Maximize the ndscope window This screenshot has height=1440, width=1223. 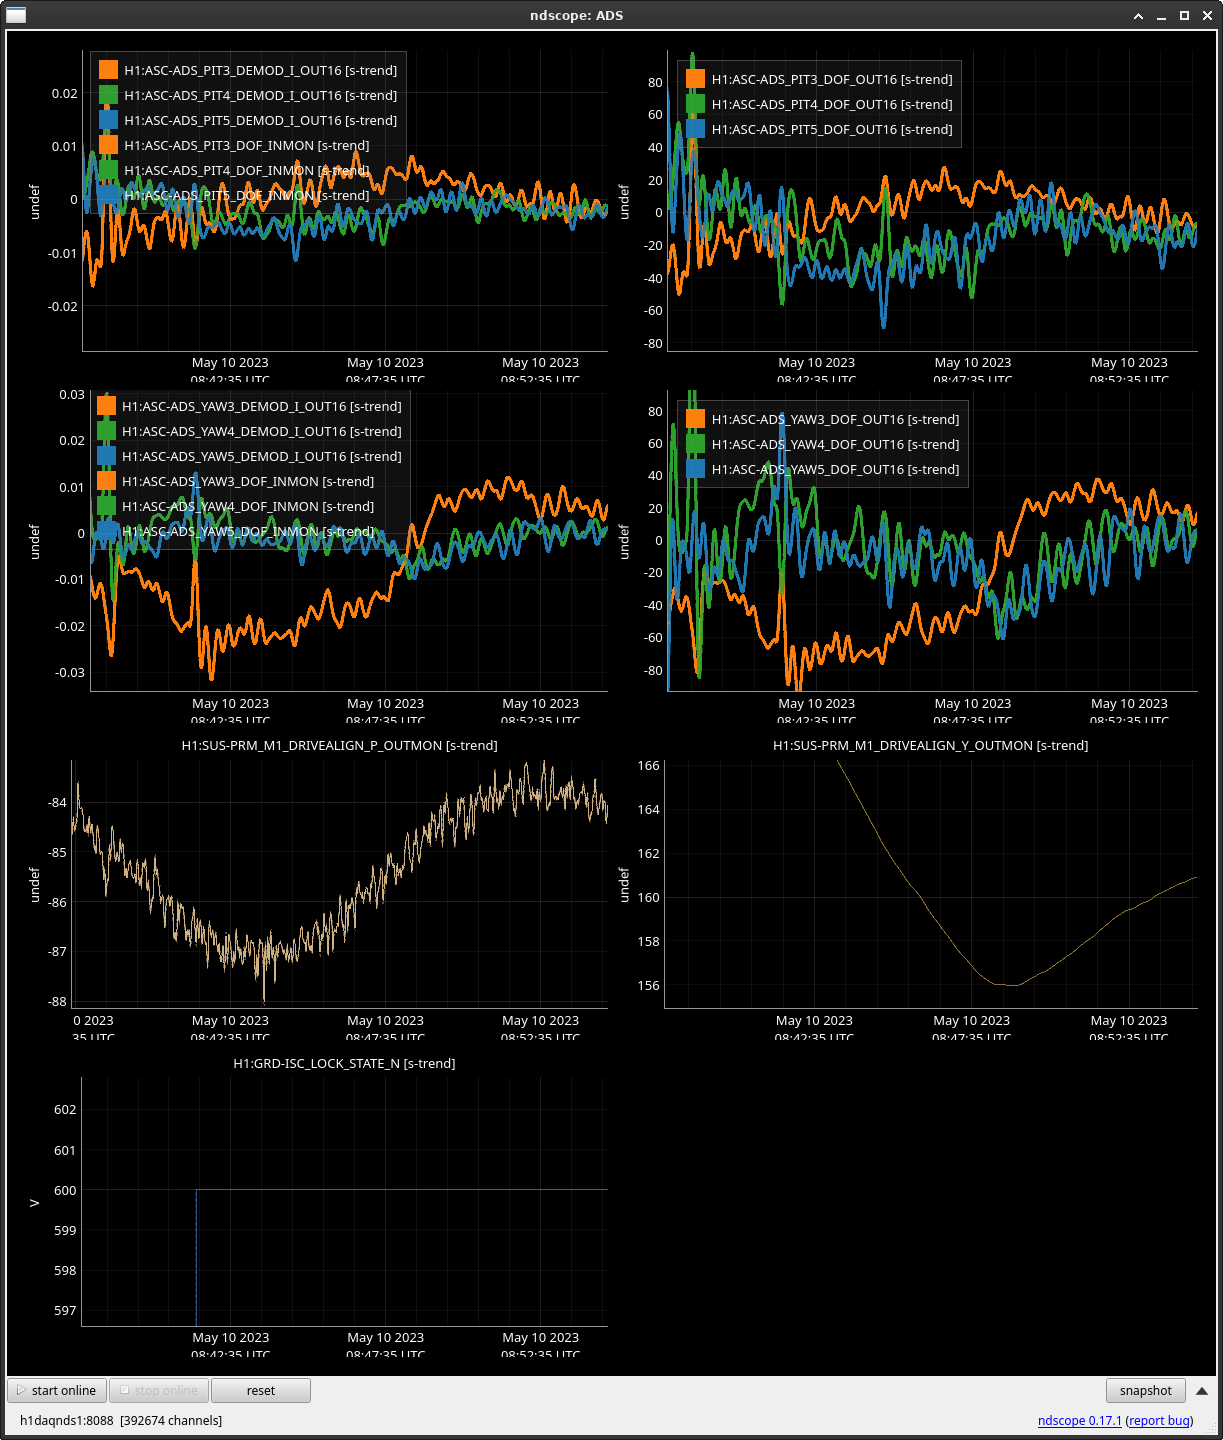[x=1184, y=16]
